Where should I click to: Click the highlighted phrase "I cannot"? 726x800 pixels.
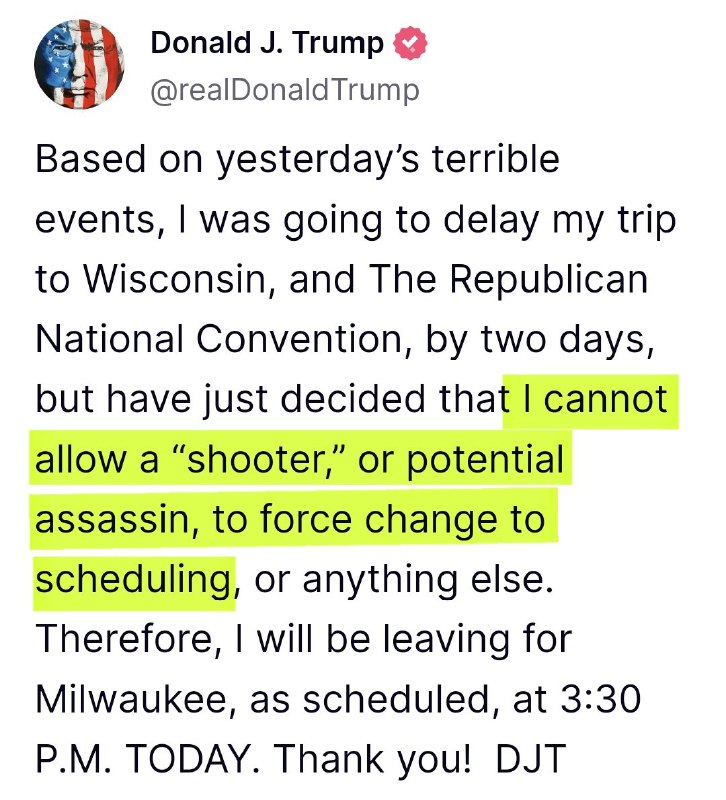click(589, 400)
